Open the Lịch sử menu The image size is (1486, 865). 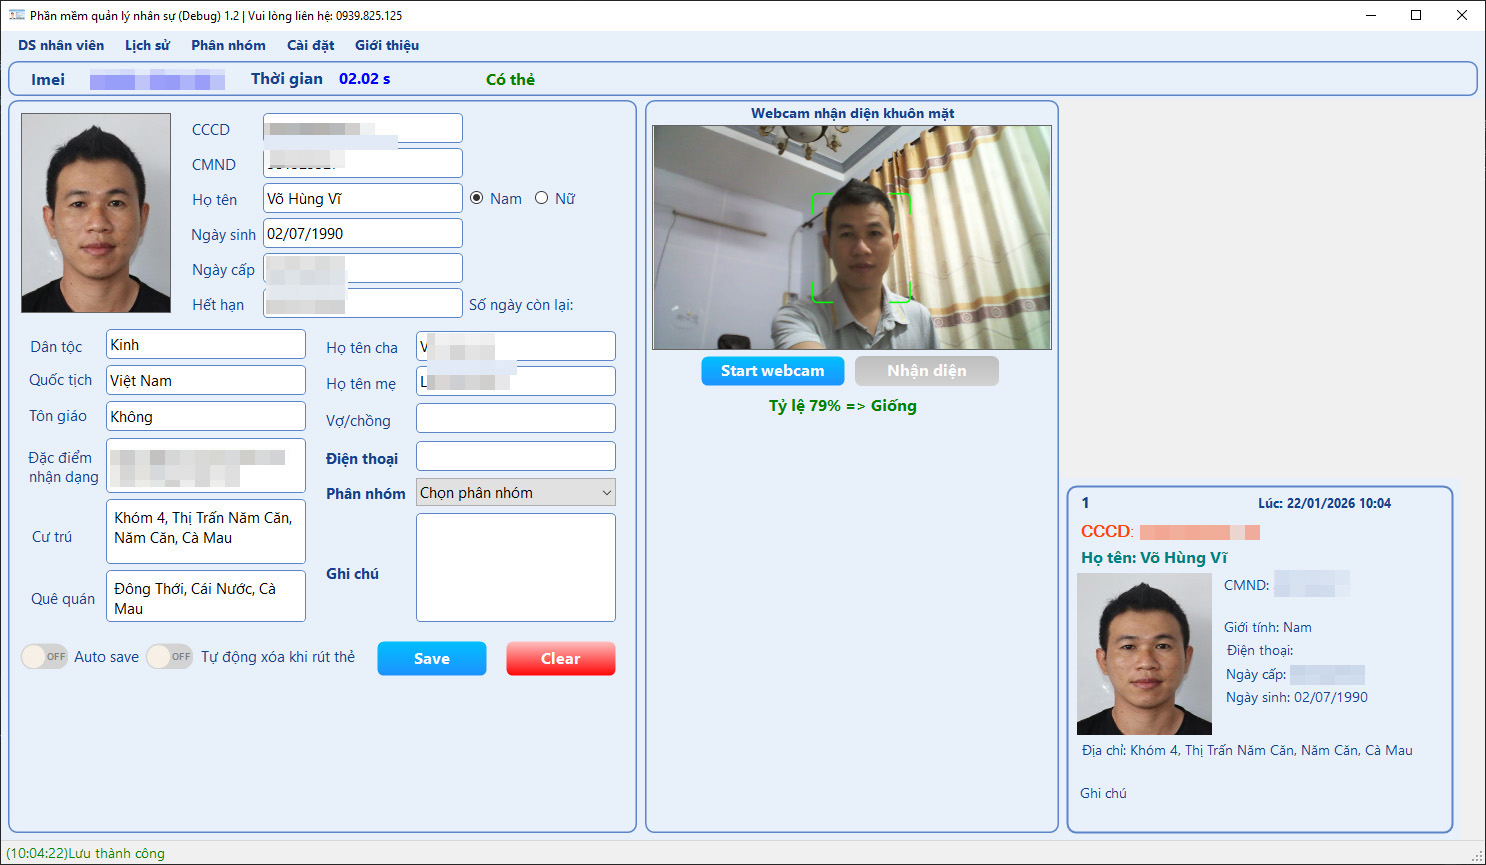[147, 45]
